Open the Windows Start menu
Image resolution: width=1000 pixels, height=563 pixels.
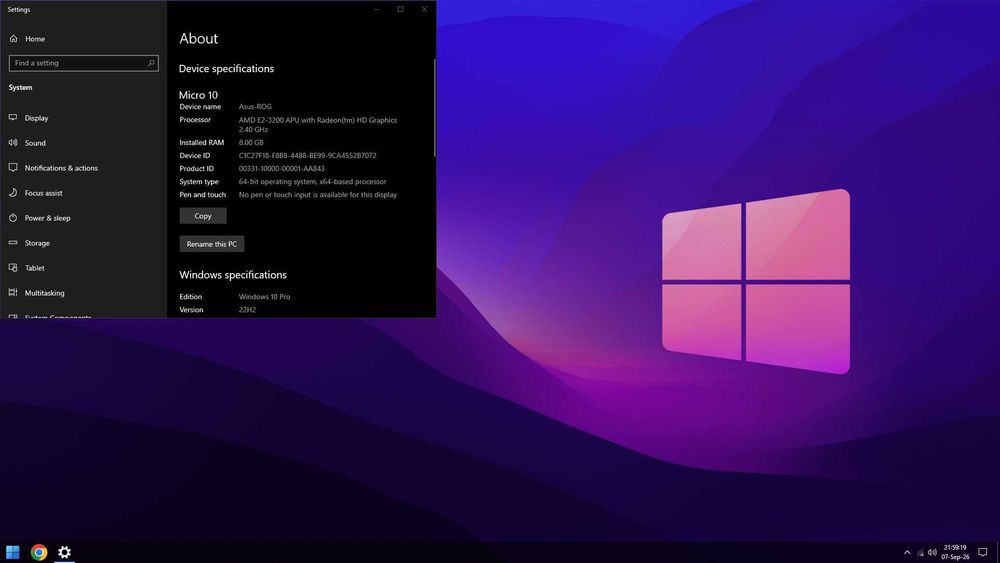[x=13, y=552]
